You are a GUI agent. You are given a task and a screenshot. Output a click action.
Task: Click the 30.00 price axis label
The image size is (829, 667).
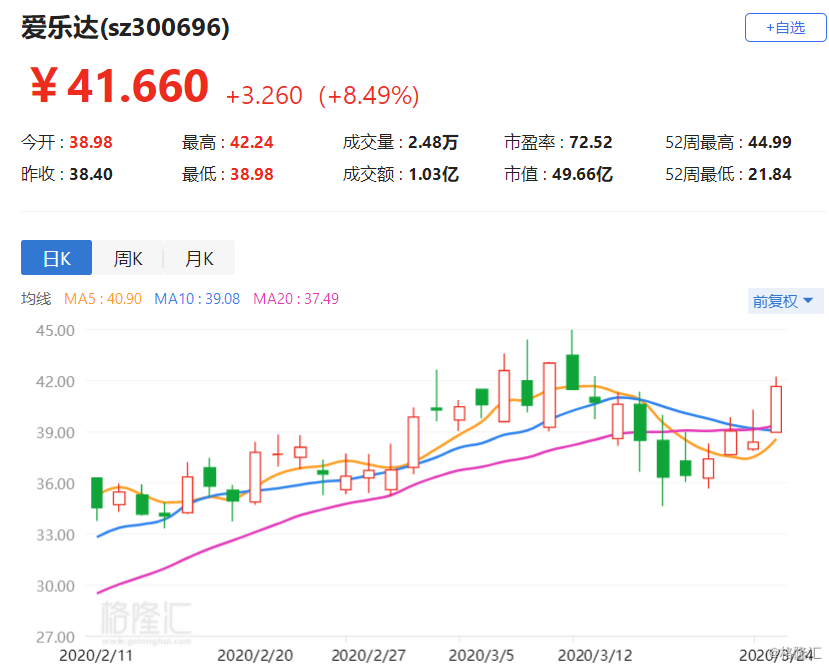coord(55,586)
